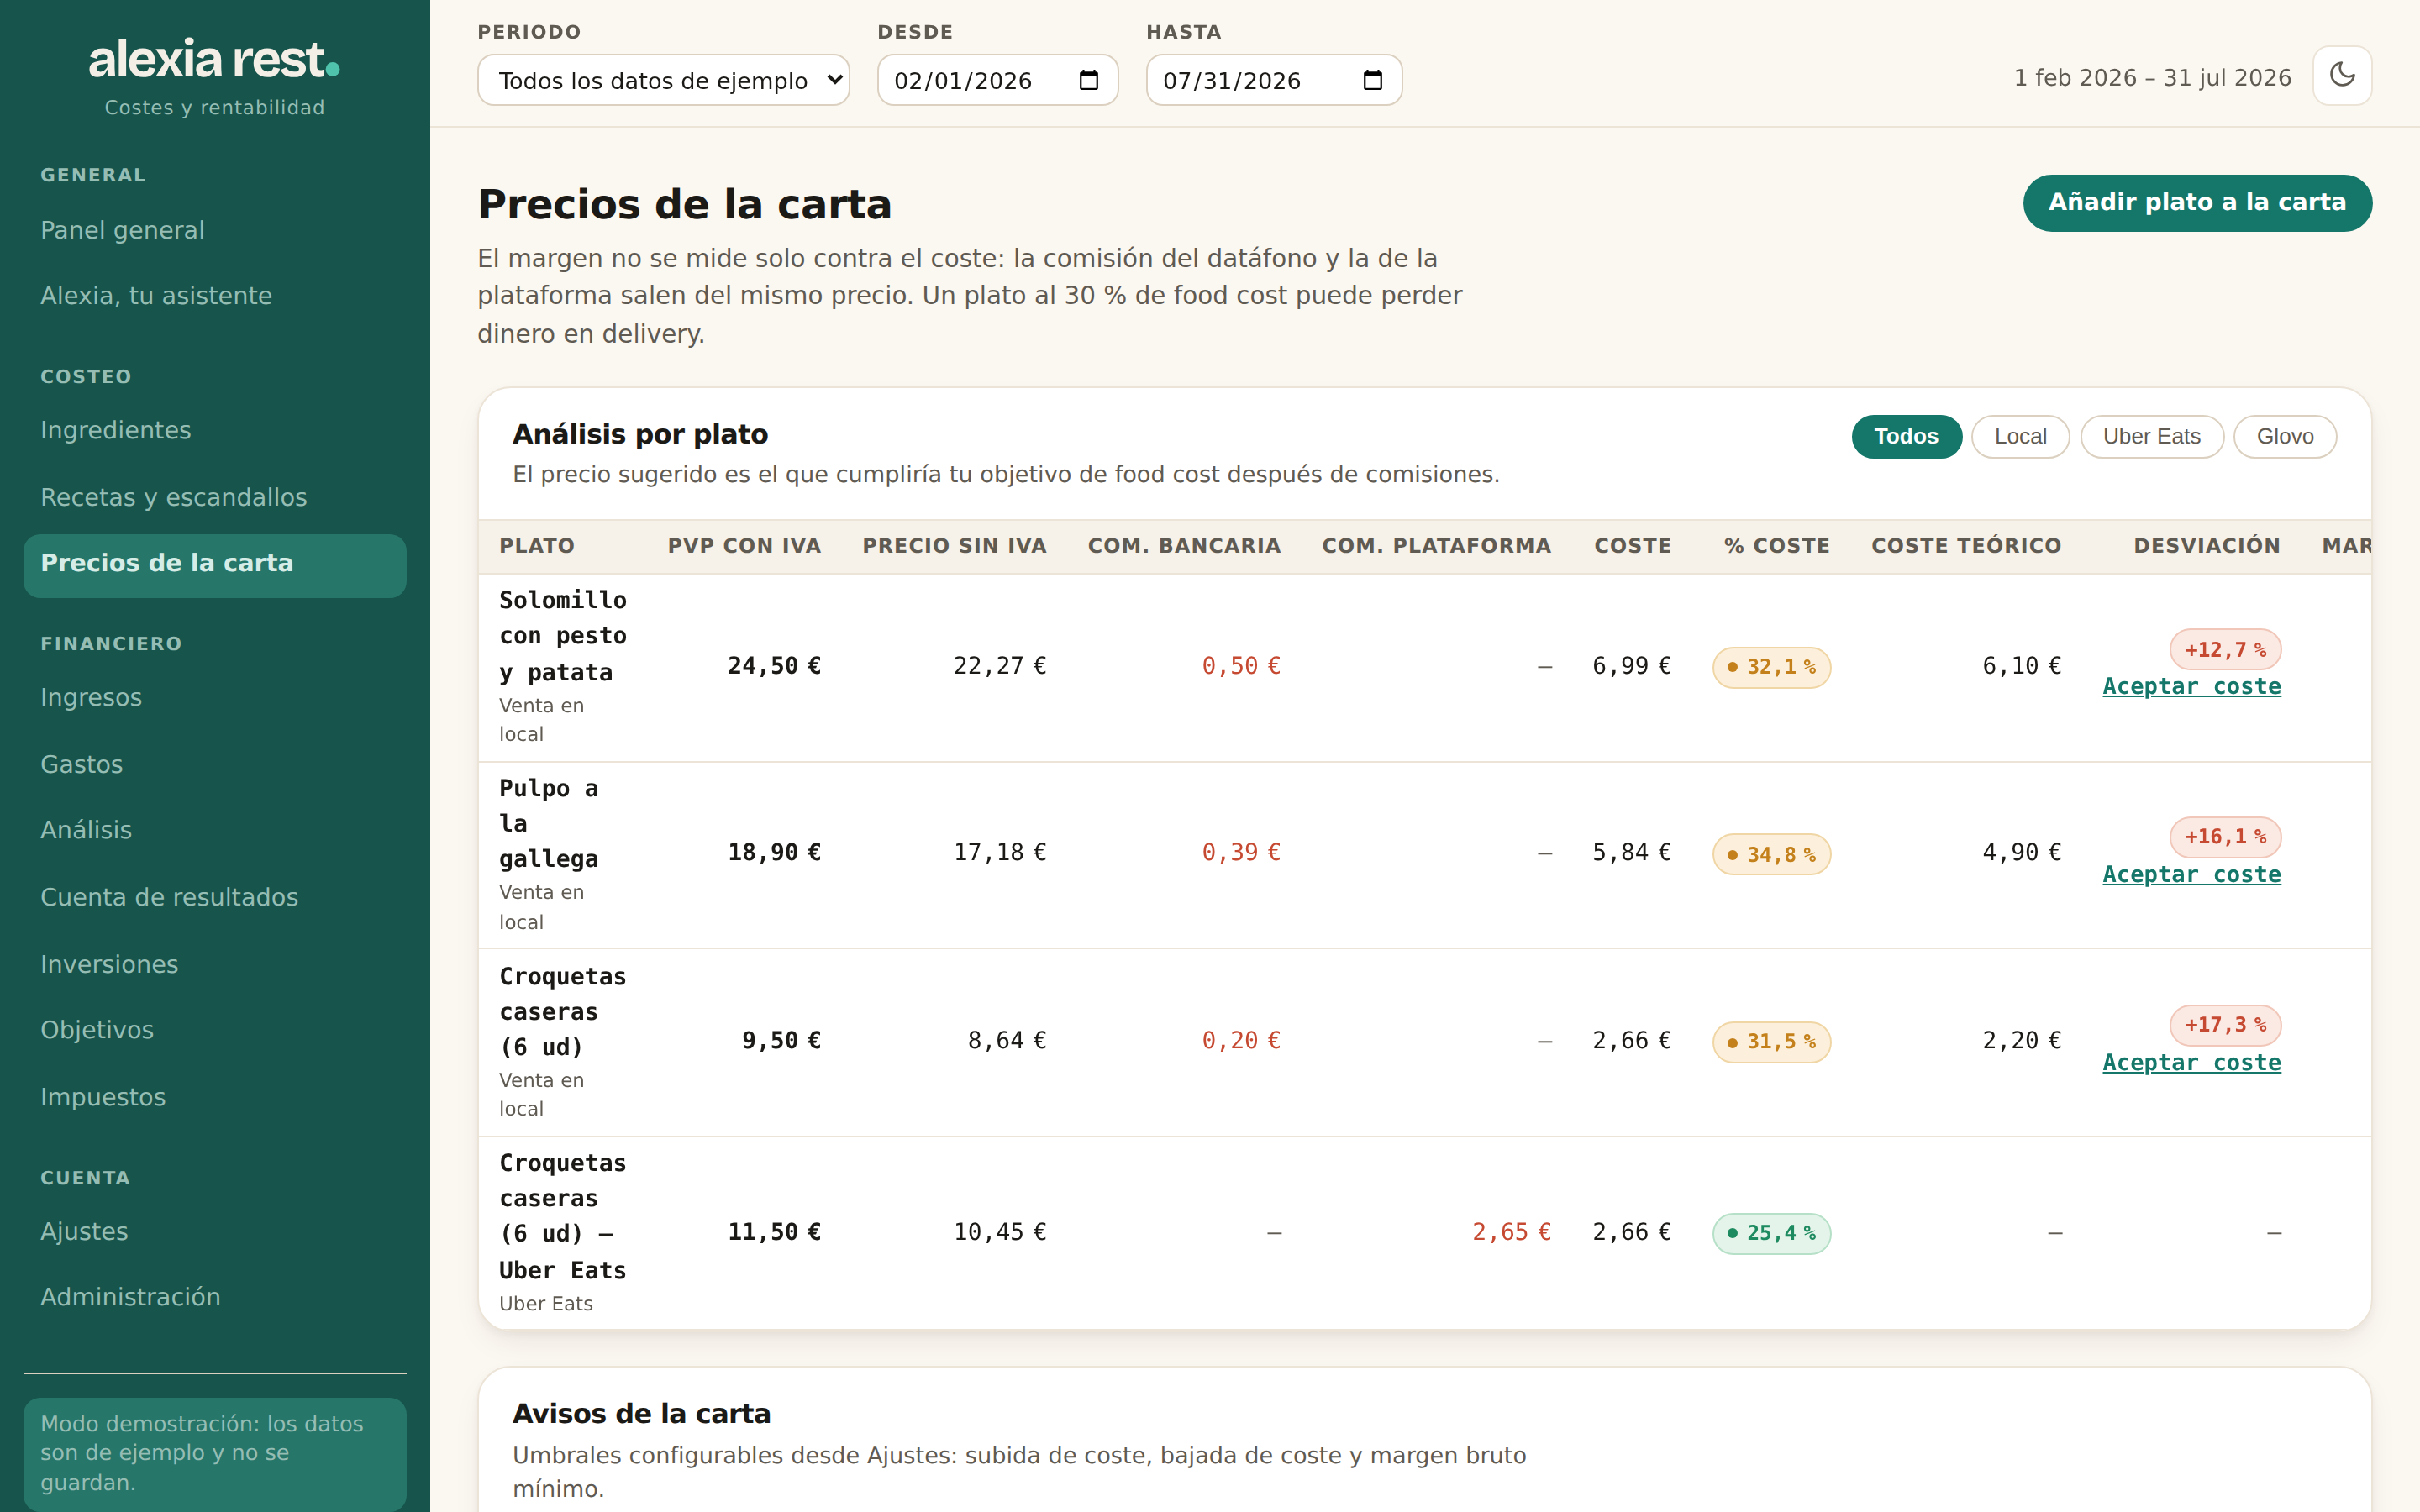Select the Todos filter chip

(x=1906, y=437)
